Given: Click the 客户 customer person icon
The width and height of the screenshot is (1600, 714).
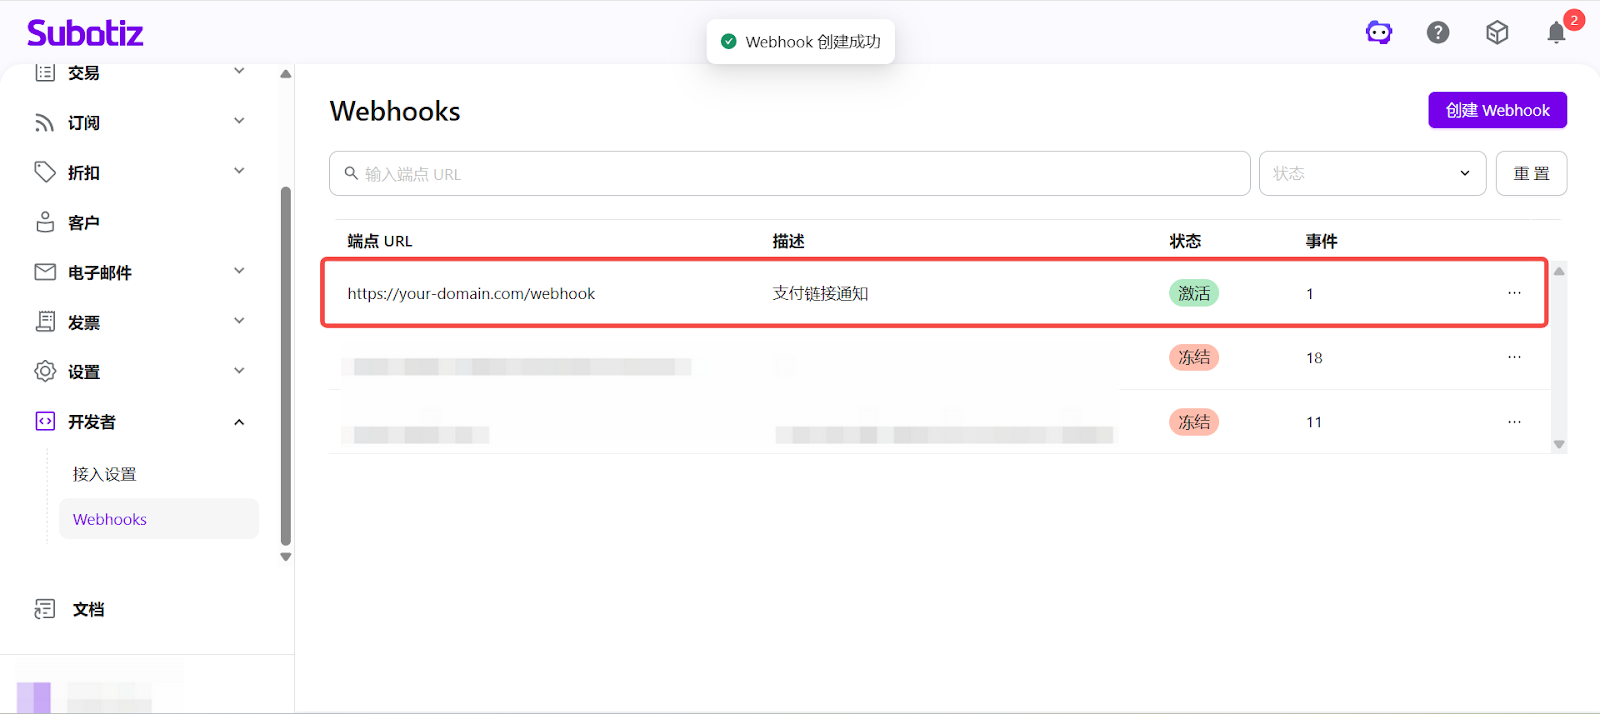Looking at the screenshot, I should point(45,222).
